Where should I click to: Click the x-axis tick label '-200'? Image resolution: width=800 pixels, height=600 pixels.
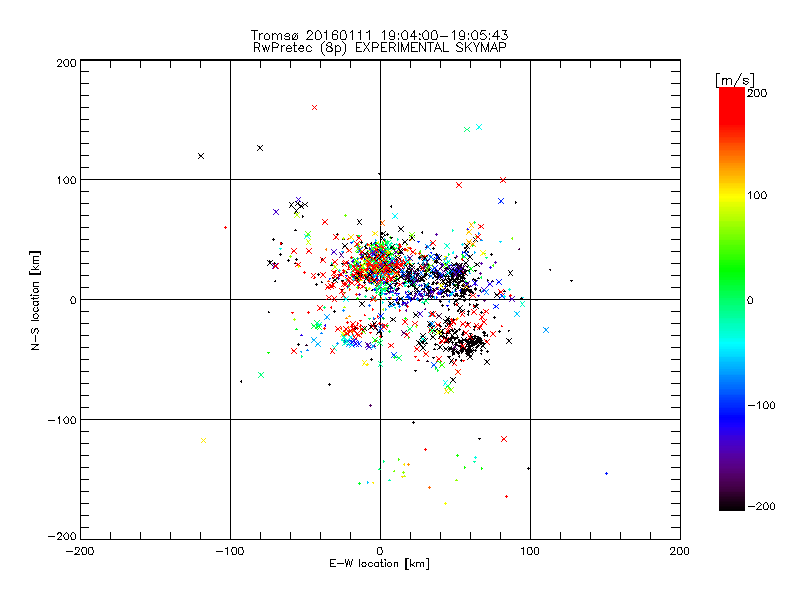(80, 551)
